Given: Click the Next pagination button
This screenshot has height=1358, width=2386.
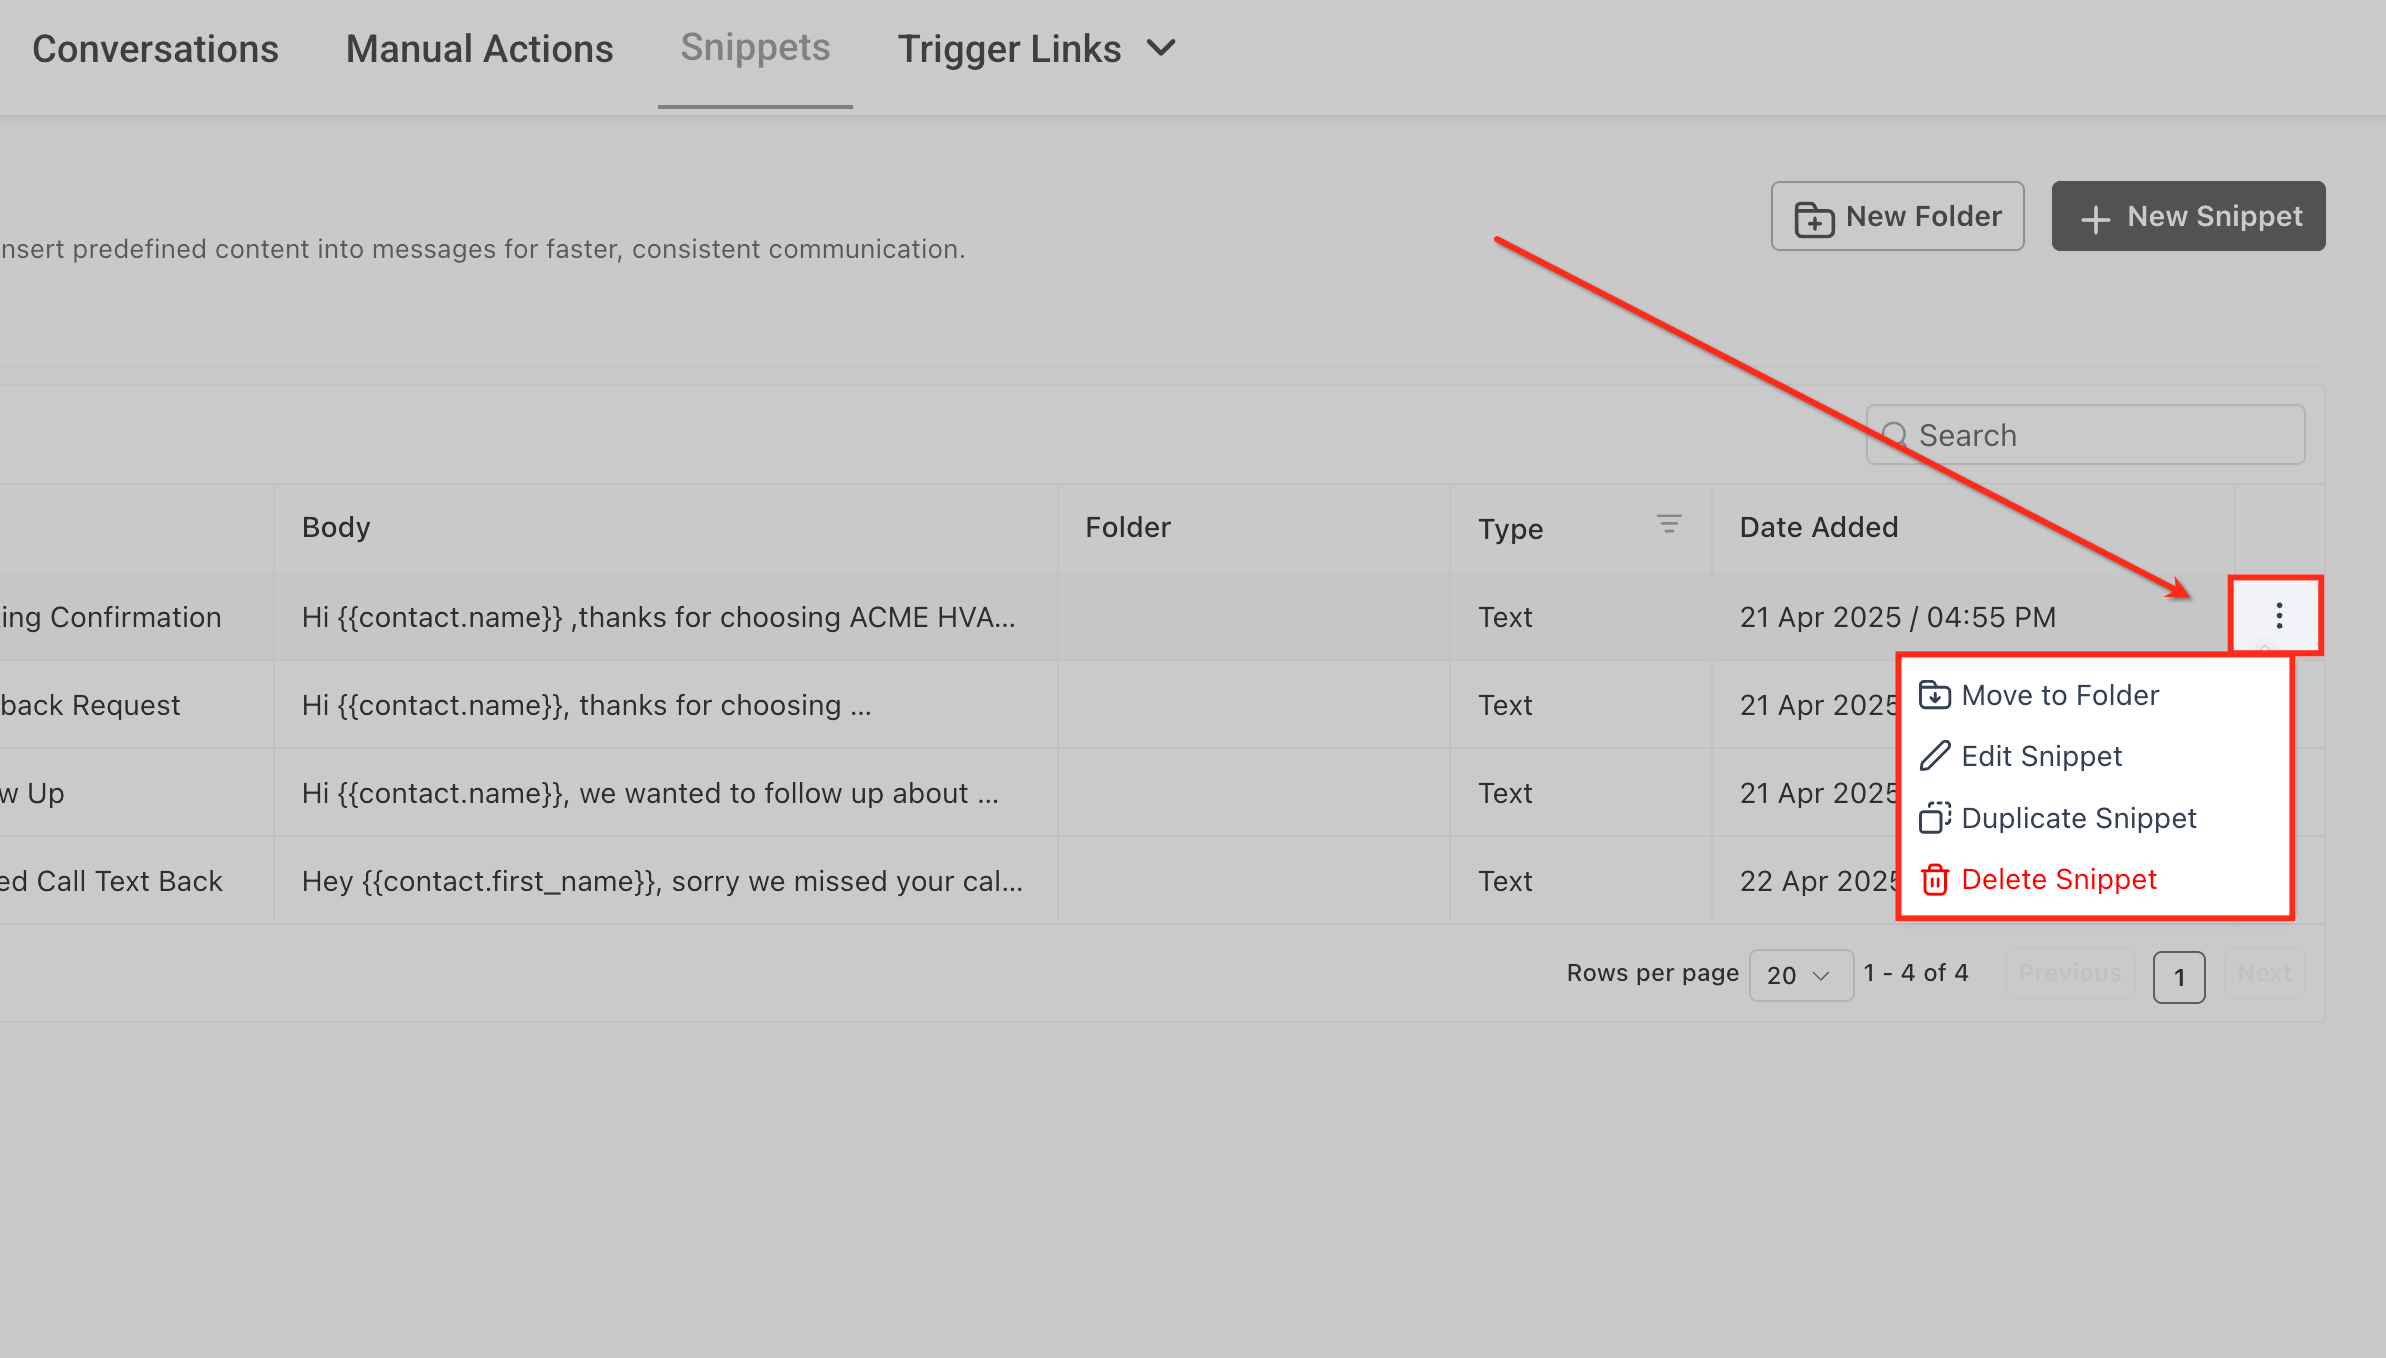Looking at the screenshot, I should click(2264, 973).
